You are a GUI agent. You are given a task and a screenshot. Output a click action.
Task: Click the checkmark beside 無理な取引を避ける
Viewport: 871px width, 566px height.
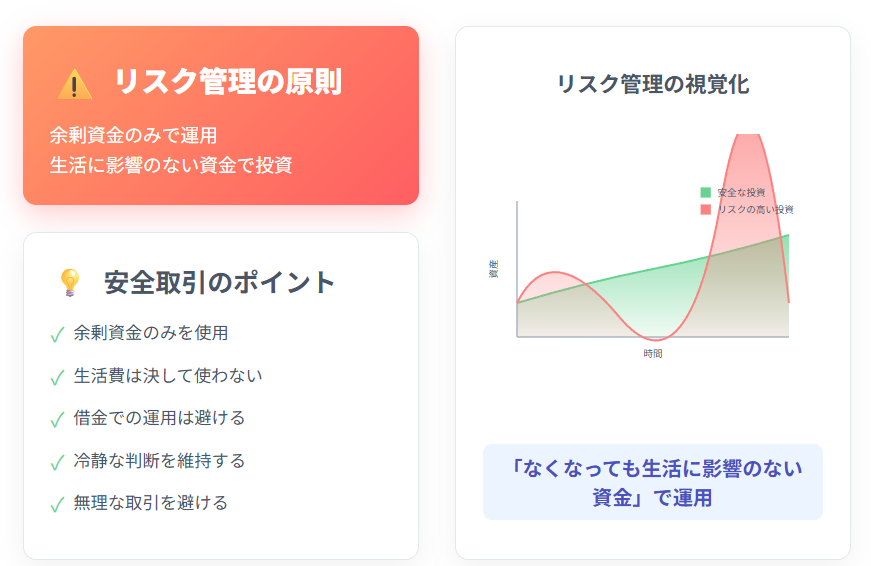click(57, 504)
